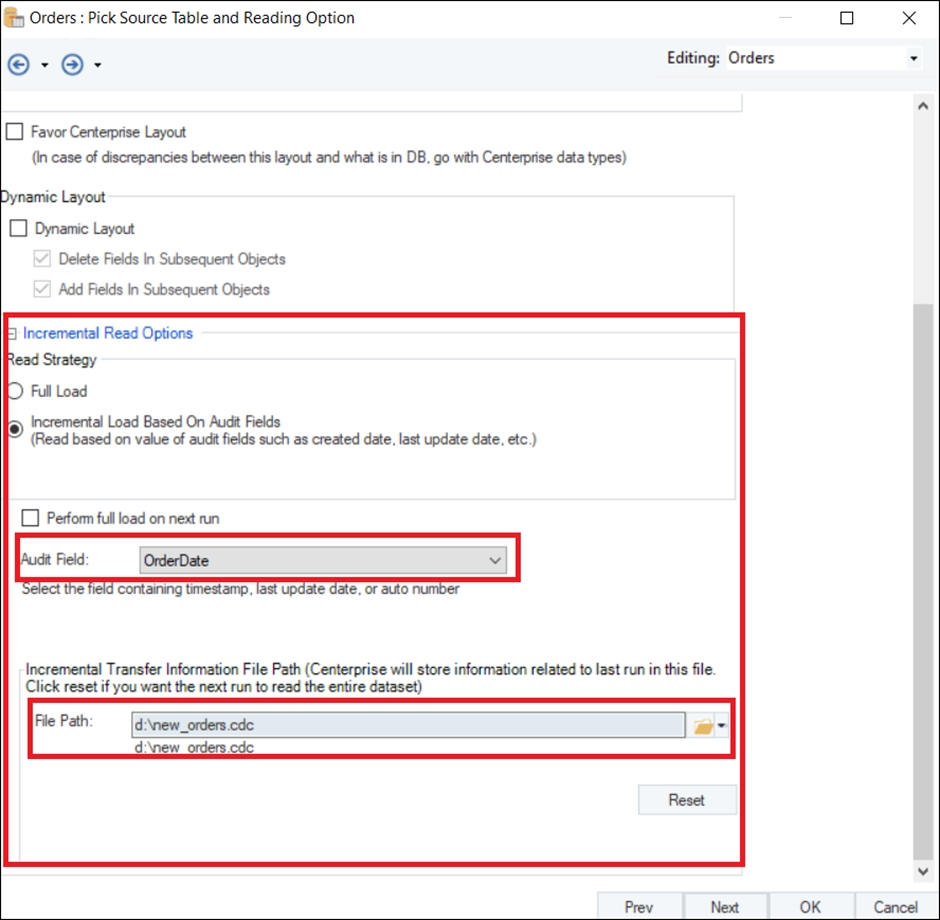The height and width of the screenshot is (920, 940).
Task: Select Incremental Load Based On Audit Fields
Action: (15, 429)
